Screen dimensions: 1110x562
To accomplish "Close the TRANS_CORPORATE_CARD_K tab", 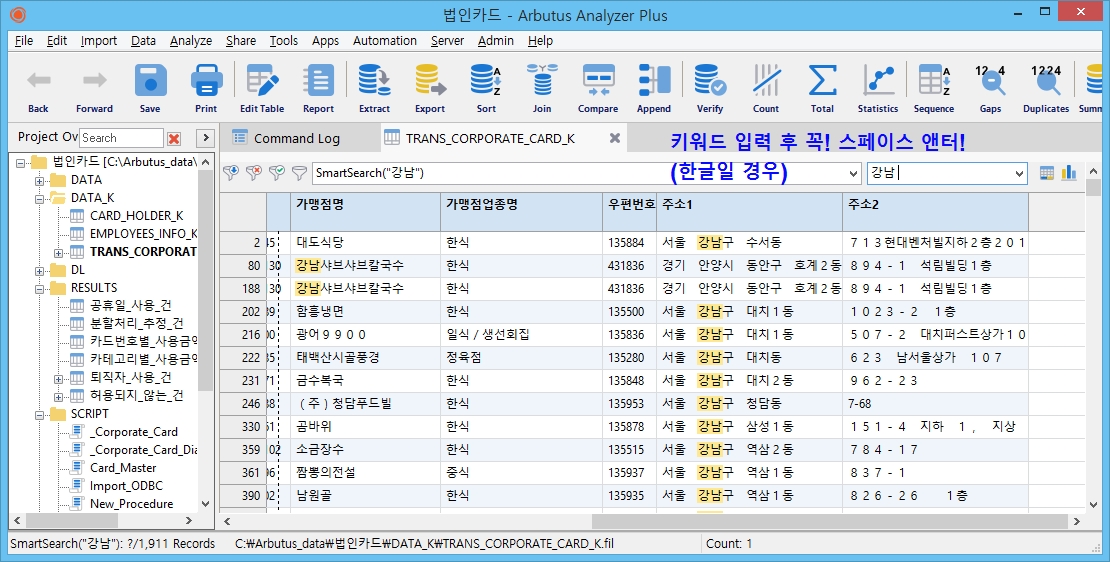I will 614,138.
